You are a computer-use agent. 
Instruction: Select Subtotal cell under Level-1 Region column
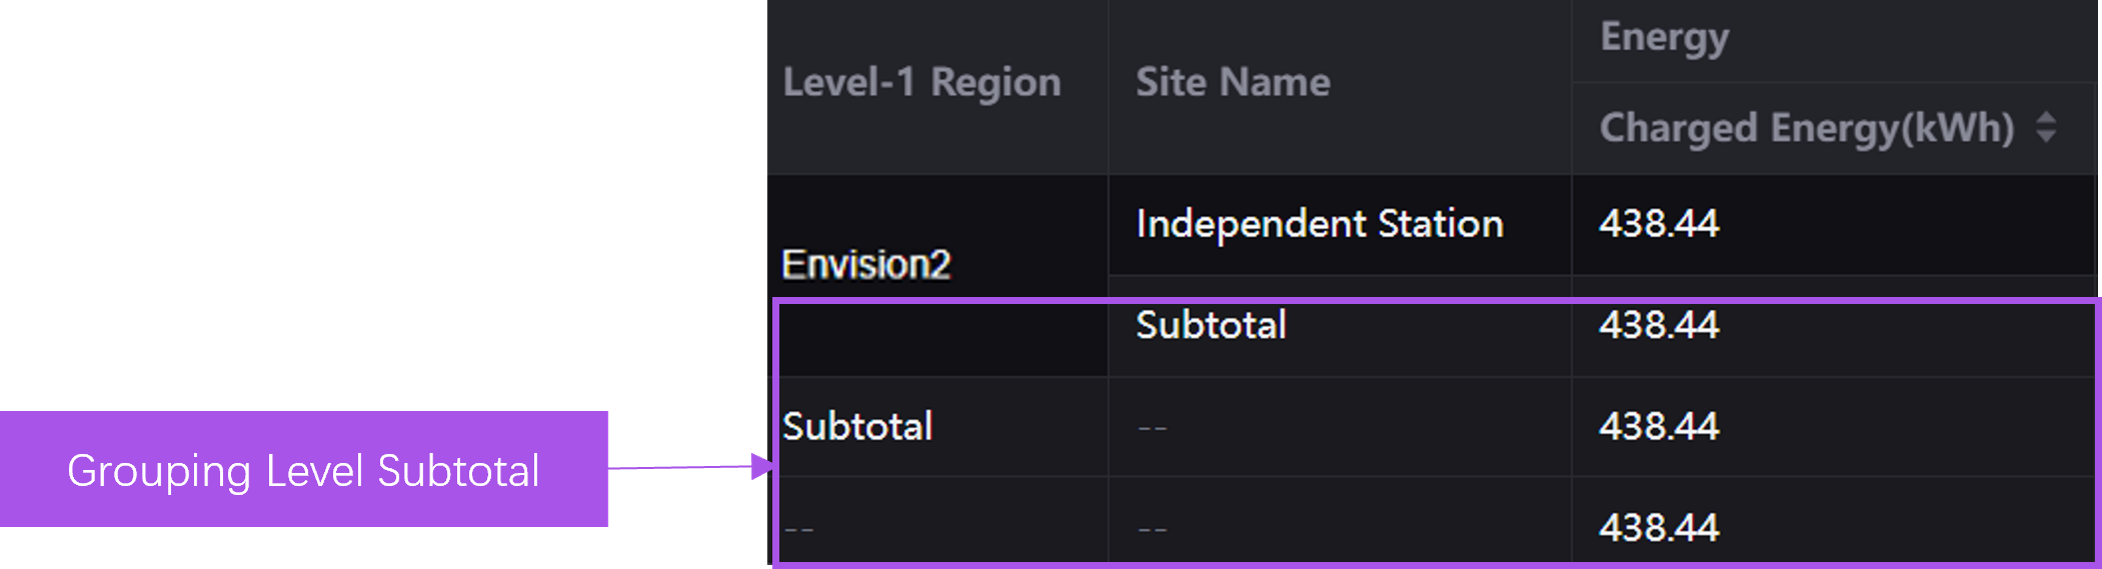pos(857,427)
